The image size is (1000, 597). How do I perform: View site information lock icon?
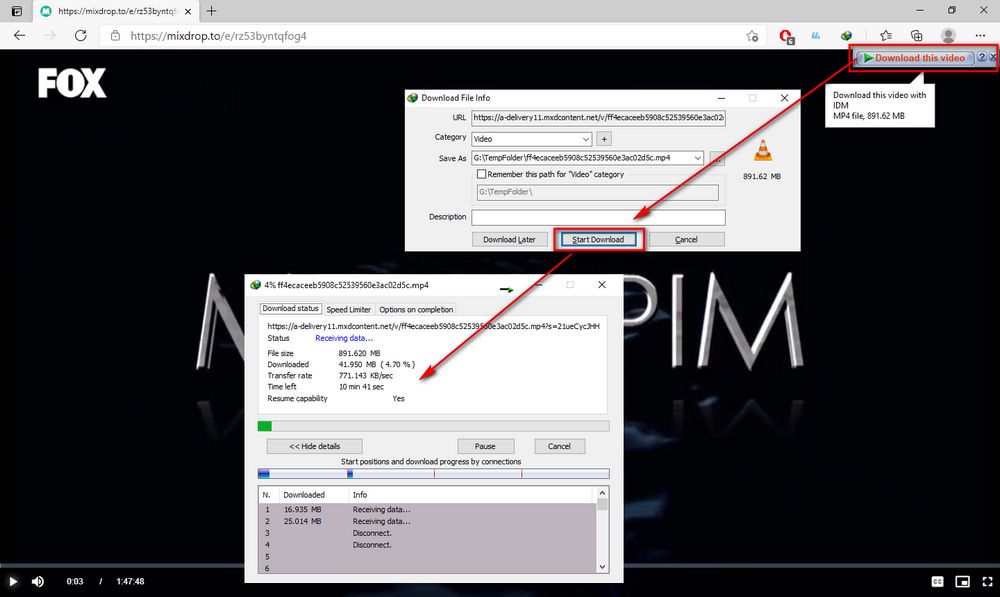(x=115, y=36)
